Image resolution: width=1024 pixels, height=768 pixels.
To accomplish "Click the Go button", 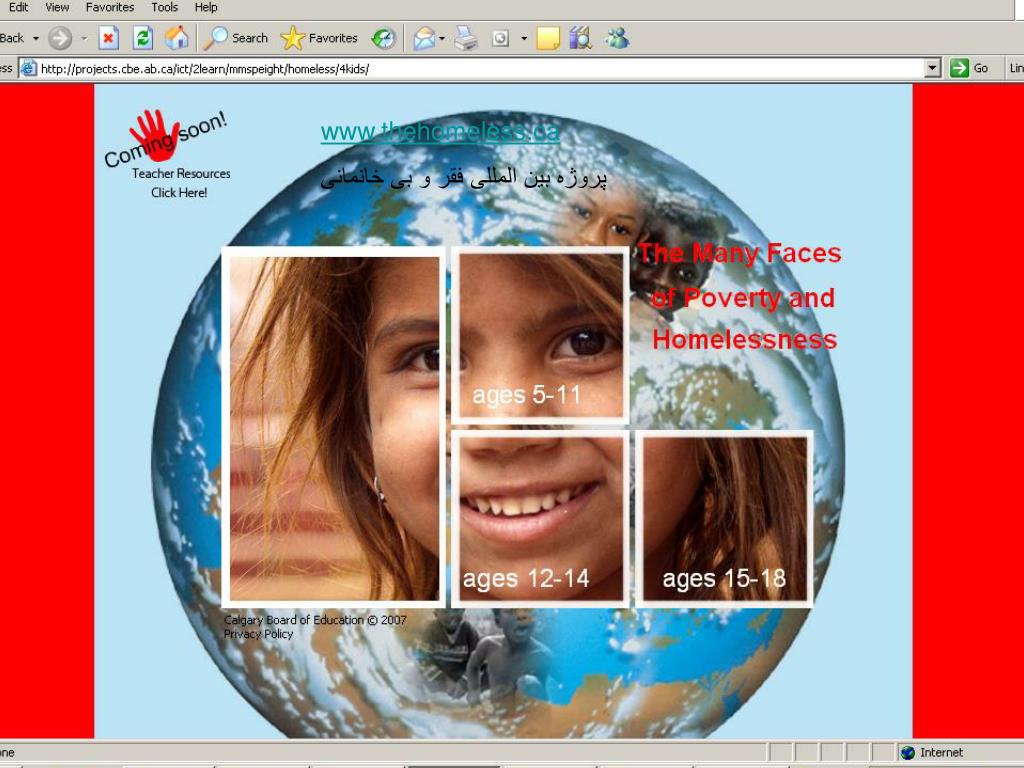I will (970, 68).
